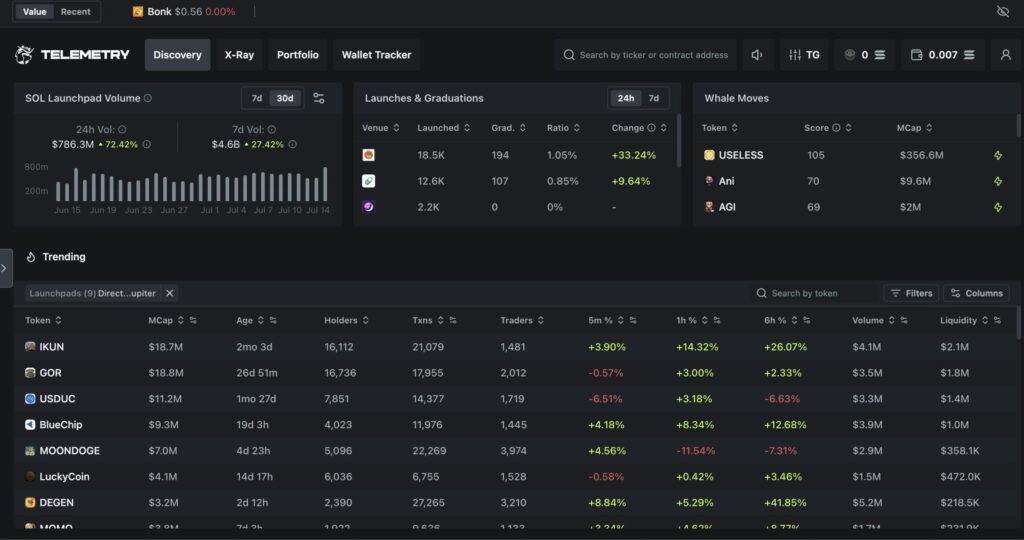Click the wallet balance 0.007 button
The height and width of the screenshot is (540, 1024).
942,55
